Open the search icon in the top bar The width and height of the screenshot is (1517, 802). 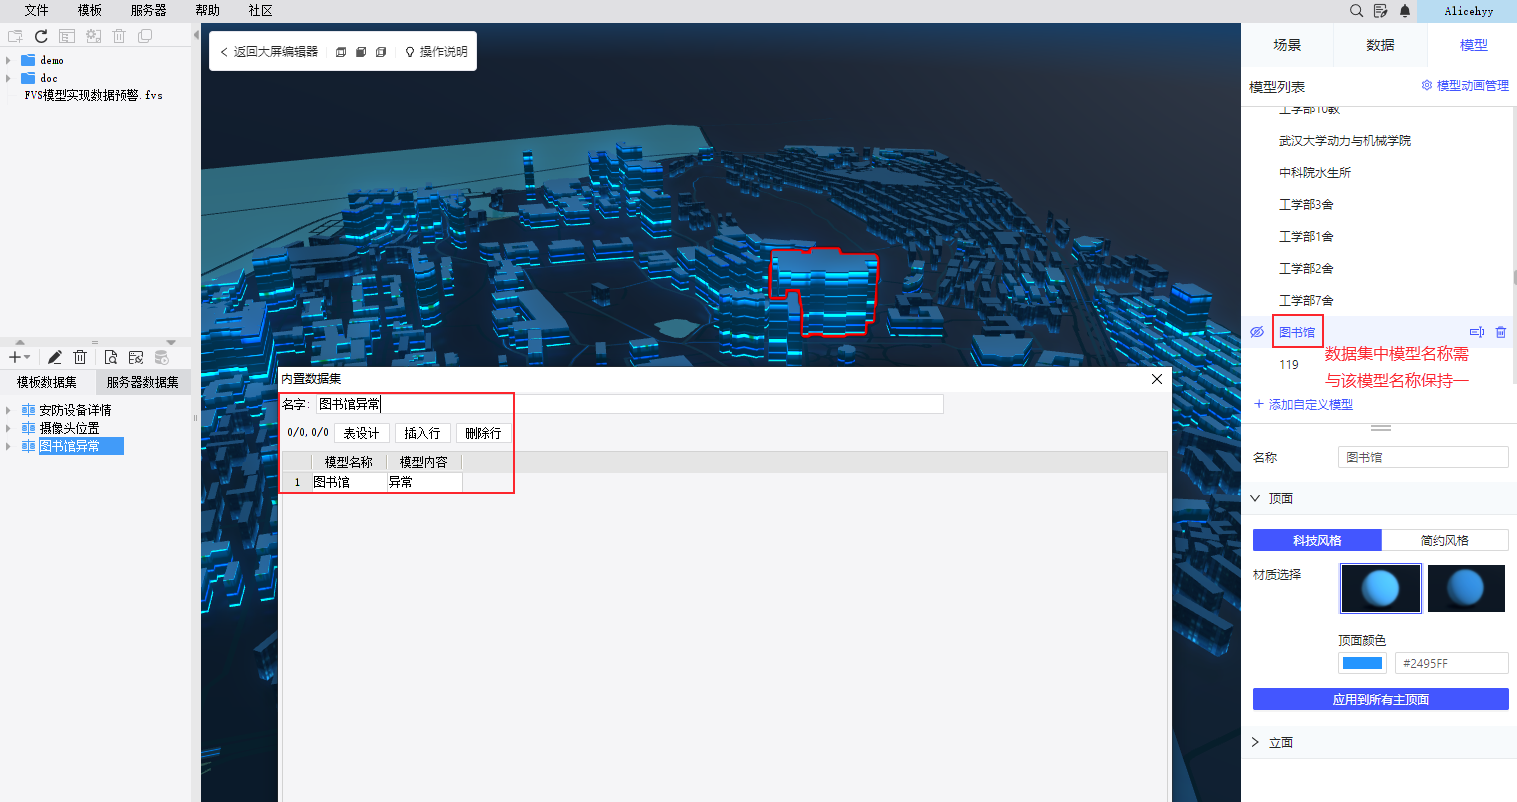coord(1356,11)
